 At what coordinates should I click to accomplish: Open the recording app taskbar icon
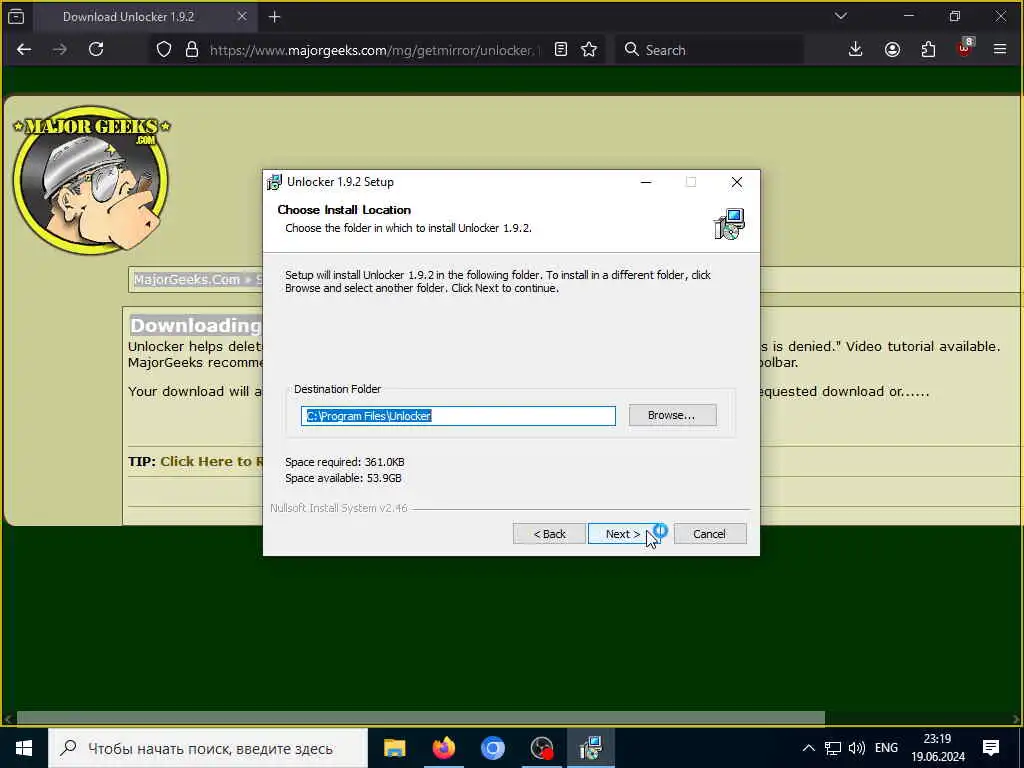pyautogui.click(x=541, y=748)
